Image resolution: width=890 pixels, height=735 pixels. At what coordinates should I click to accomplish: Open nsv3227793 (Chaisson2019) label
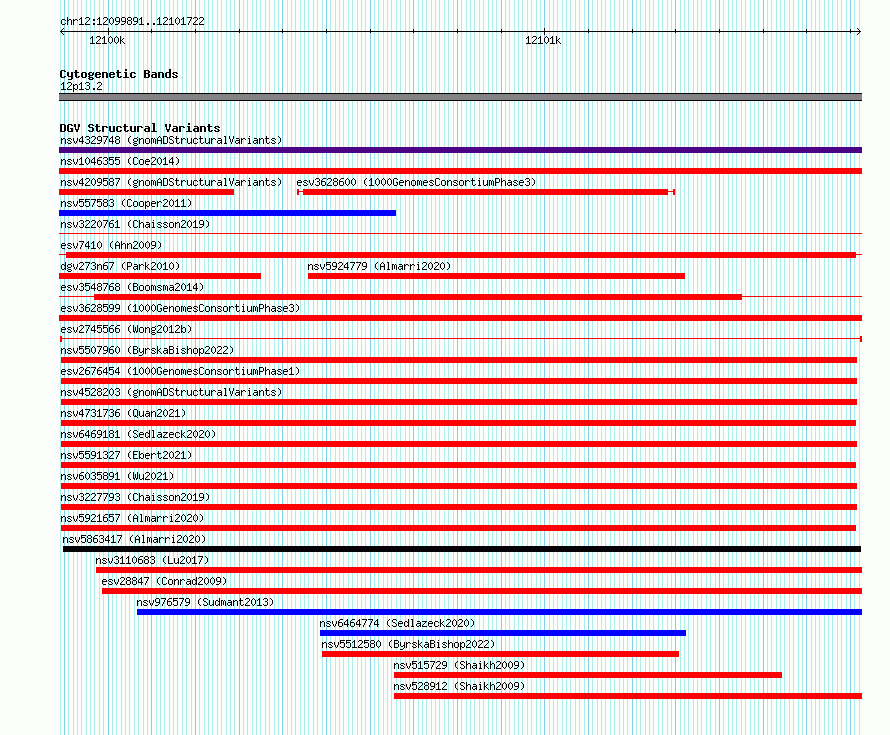(x=135, y=497)
